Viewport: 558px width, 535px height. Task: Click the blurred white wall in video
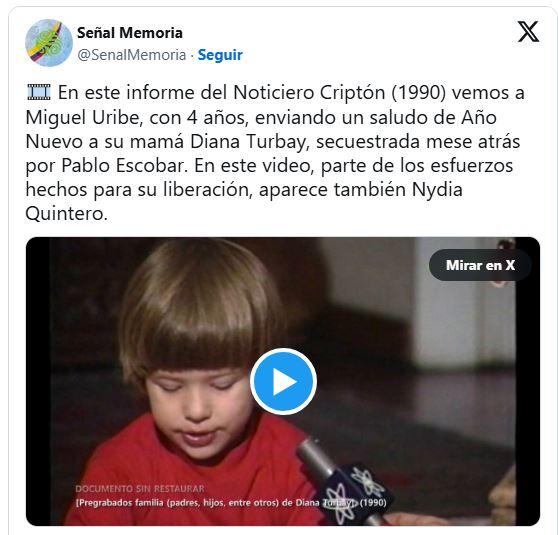point(463,313)
